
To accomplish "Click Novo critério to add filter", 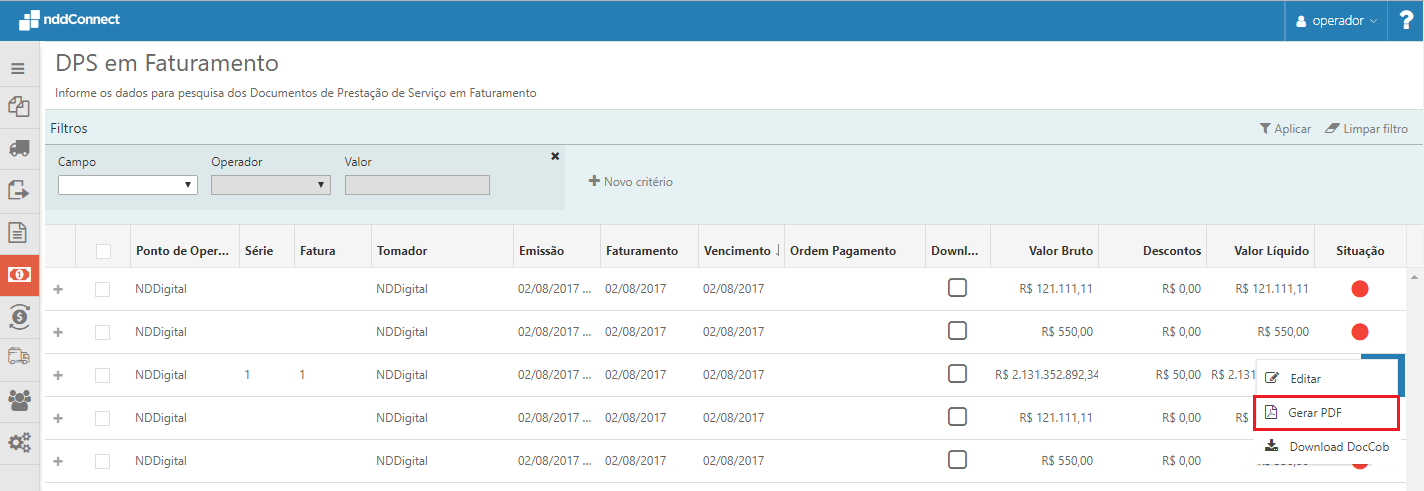I will pos(630,182).
